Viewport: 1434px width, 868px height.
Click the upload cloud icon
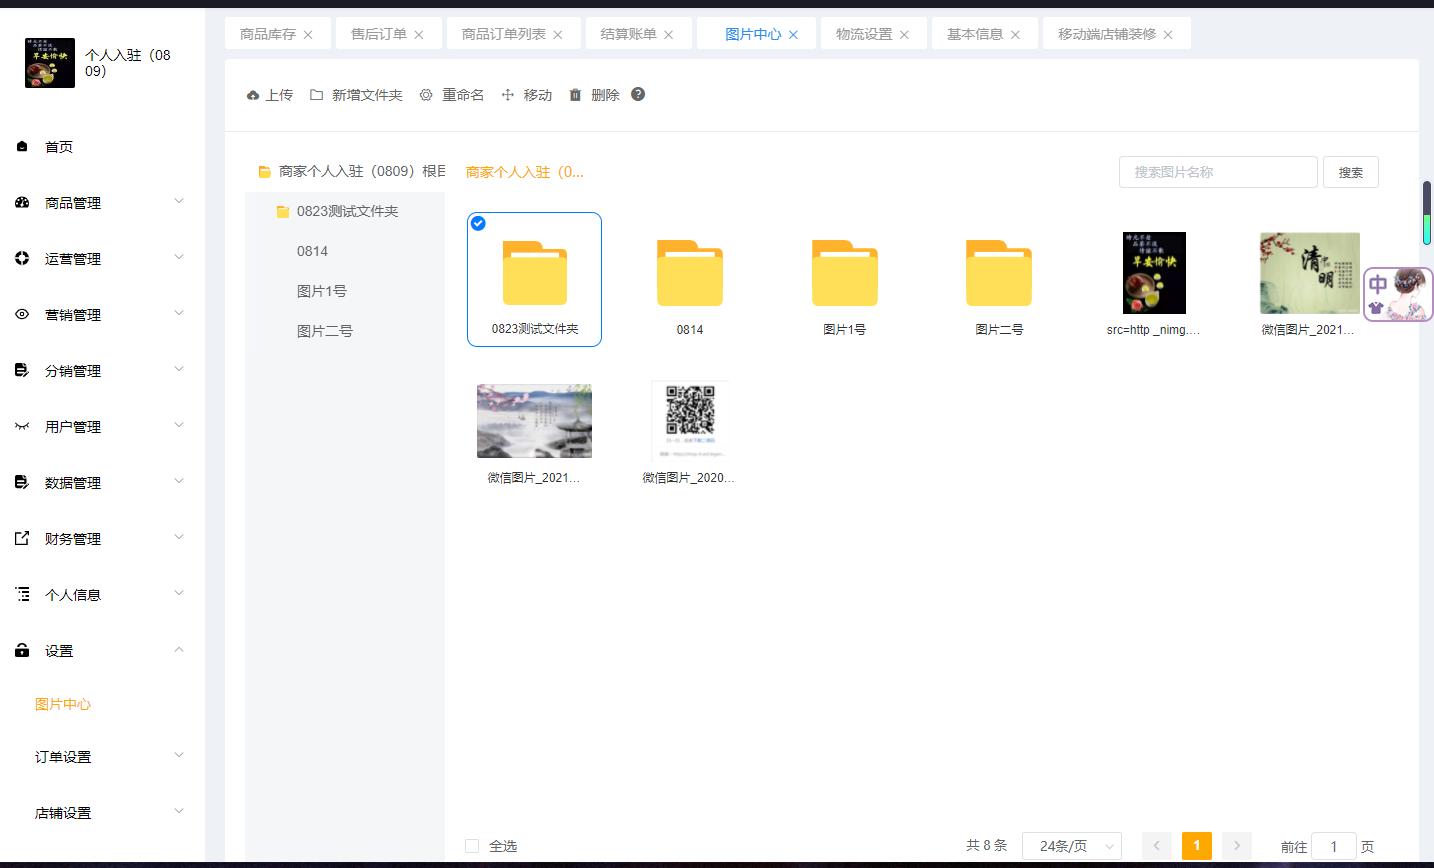tap(253, 95)
